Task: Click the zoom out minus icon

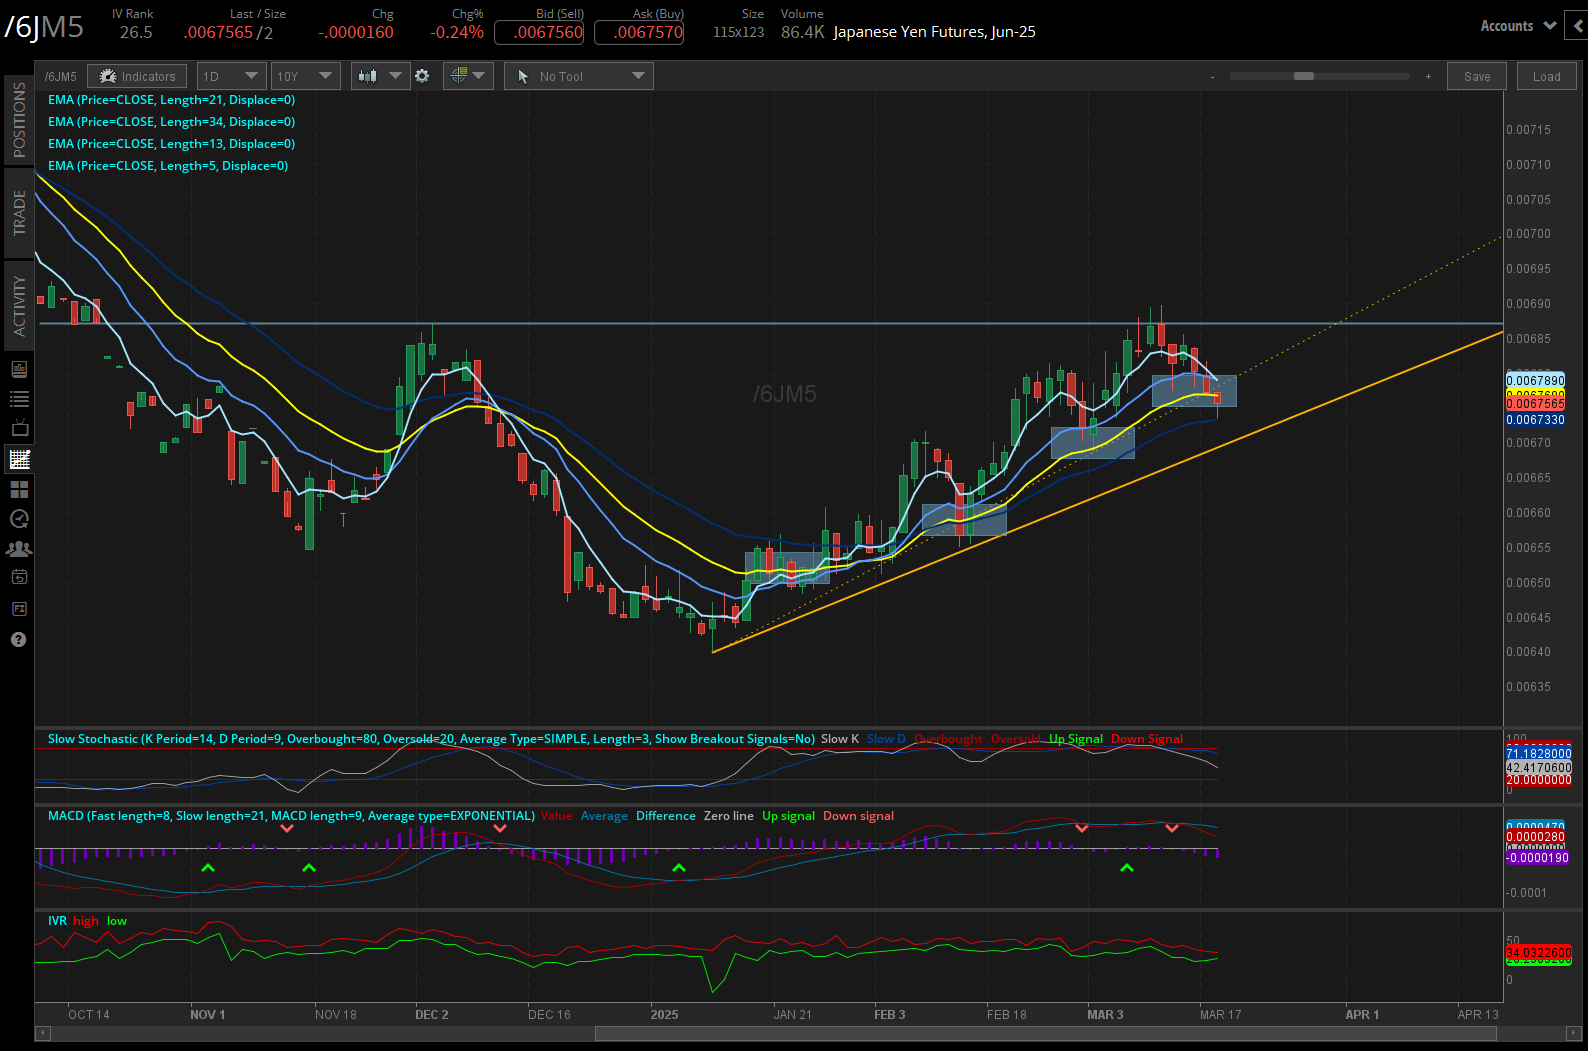Action: [1213, 77]
